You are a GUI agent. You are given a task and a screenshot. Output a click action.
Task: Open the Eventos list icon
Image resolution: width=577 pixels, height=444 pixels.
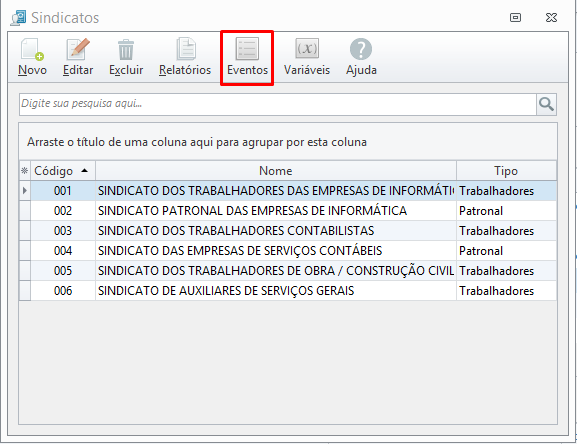click(247, 57)
